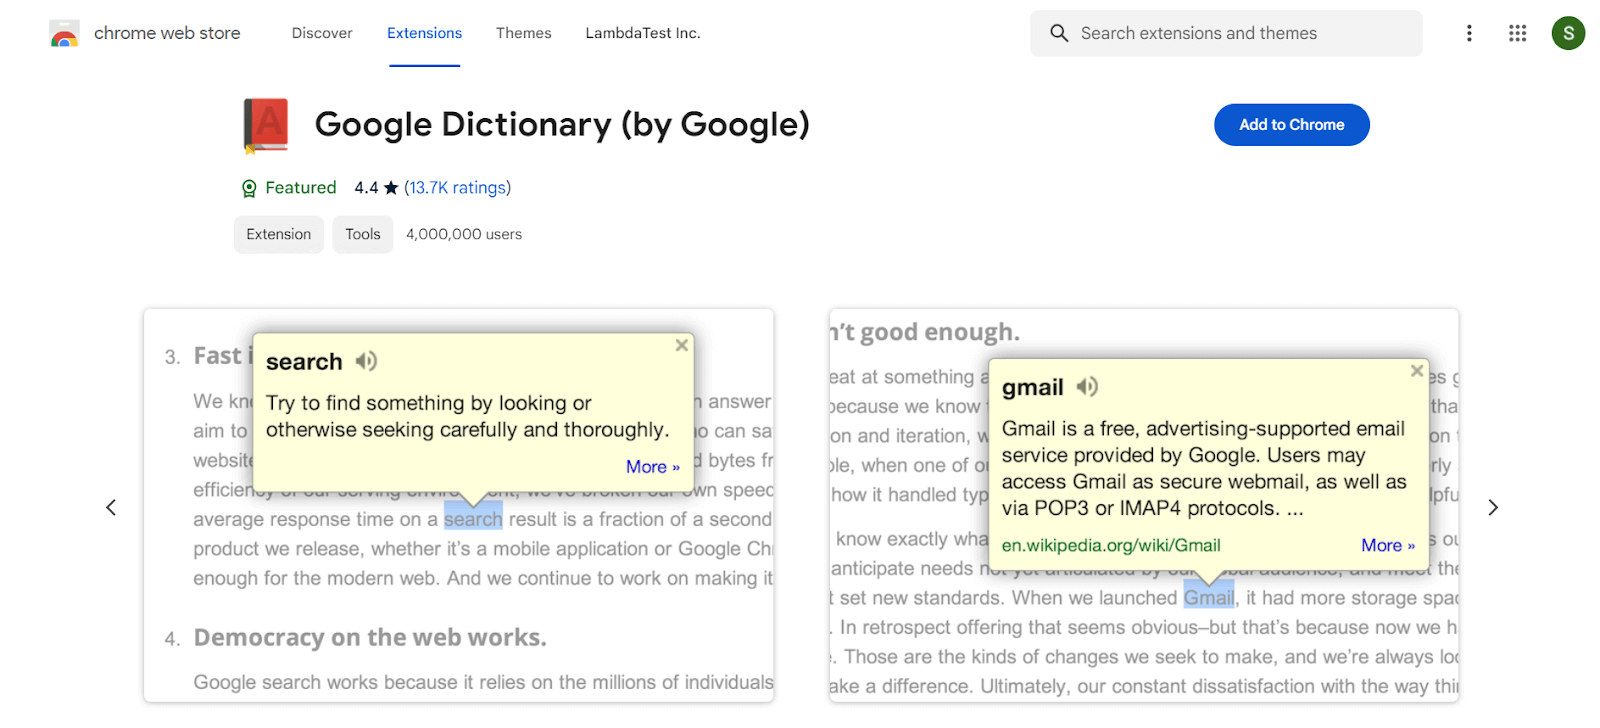Click the 'Featured' label text

point(301,188)
